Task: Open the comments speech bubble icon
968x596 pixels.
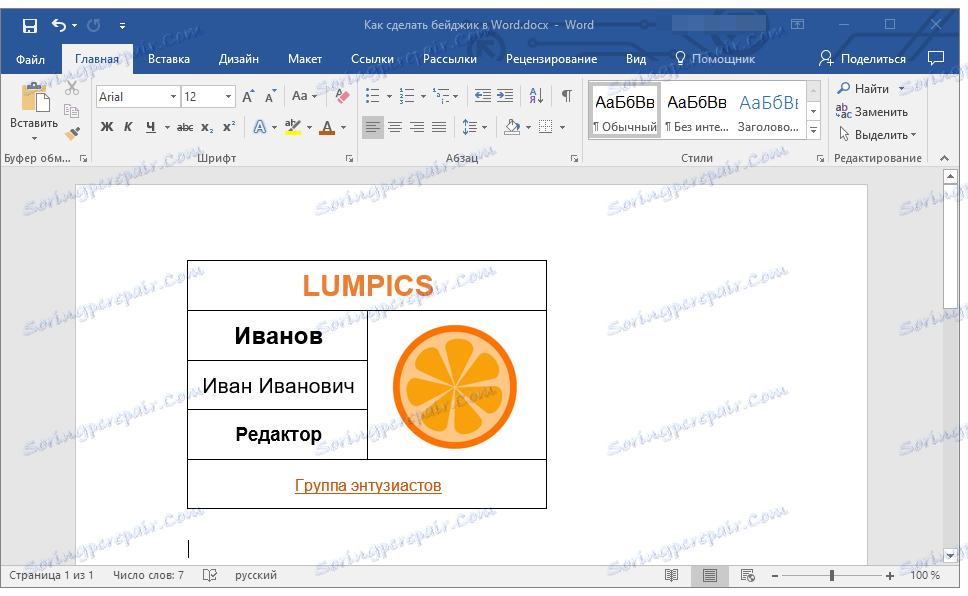Action: coord(936,59)
